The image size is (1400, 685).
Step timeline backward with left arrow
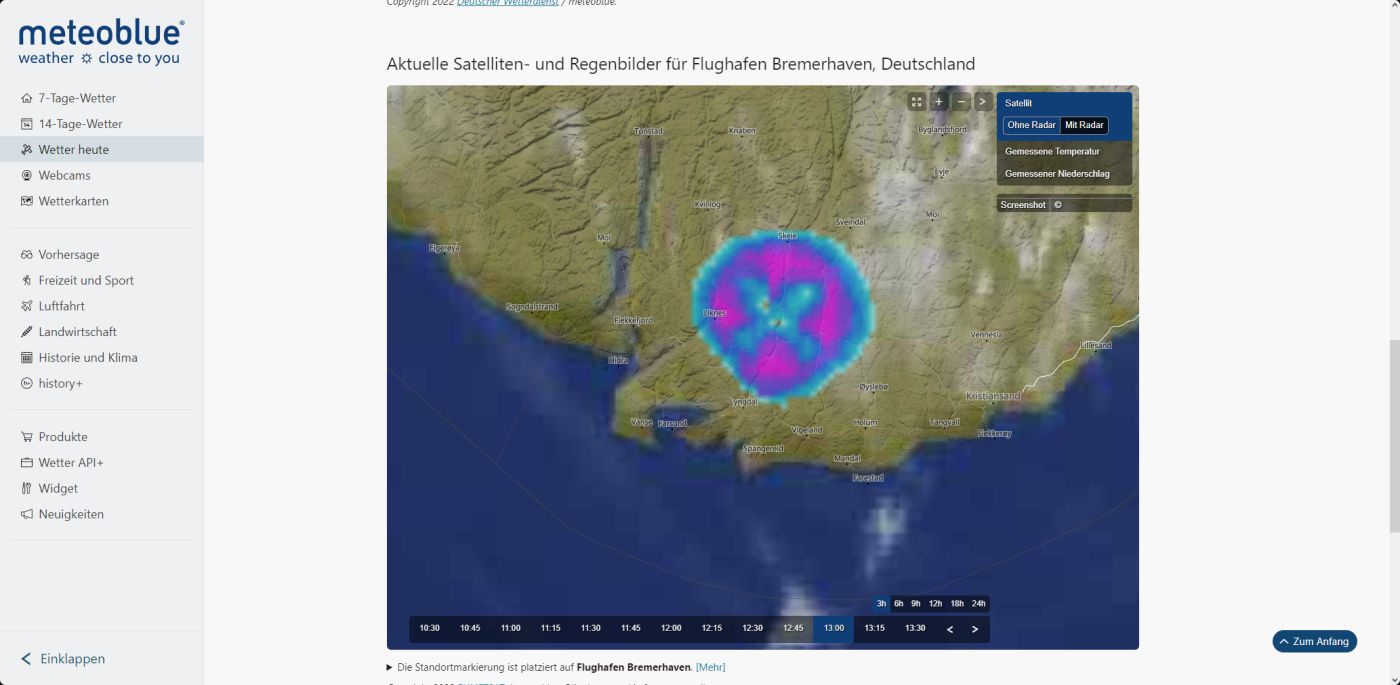click(x=949, y=629)
